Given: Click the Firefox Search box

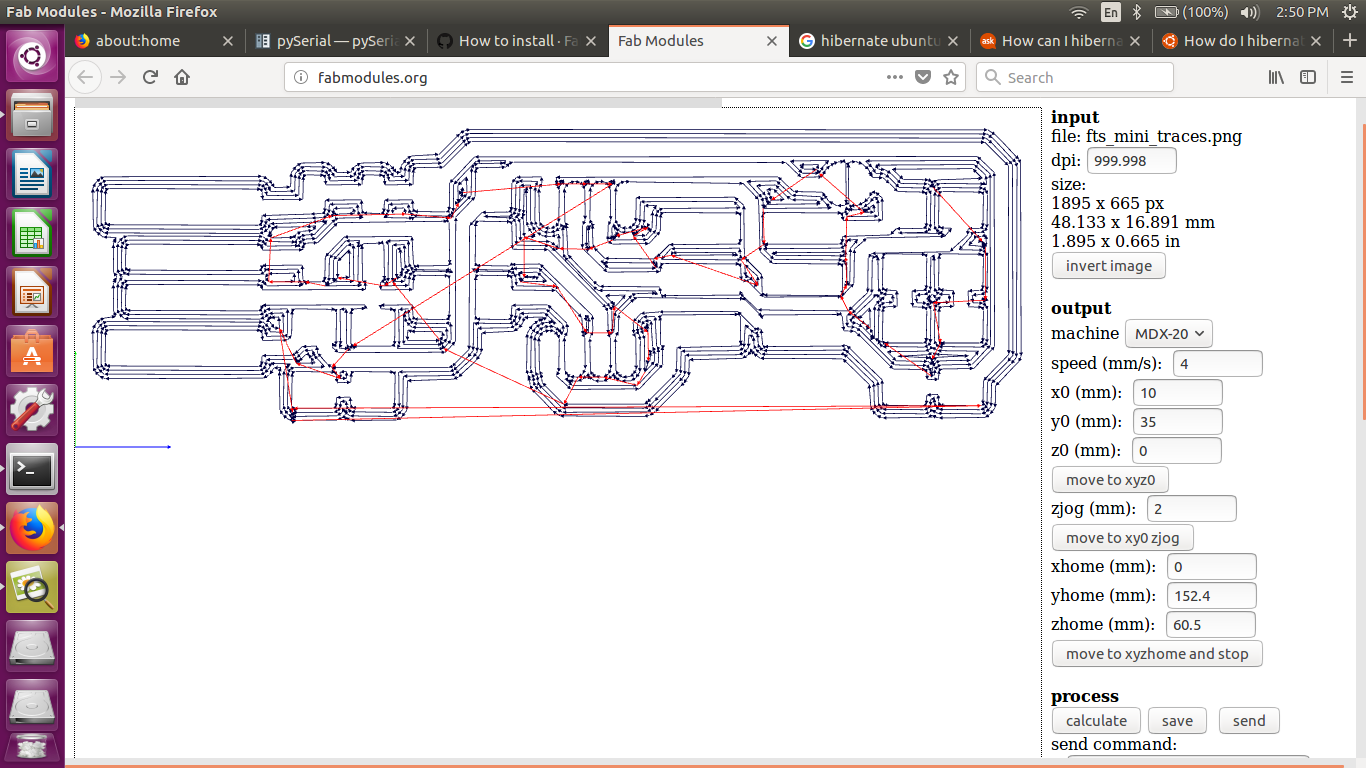Looking at the screenshot, I should [1075, 77].
